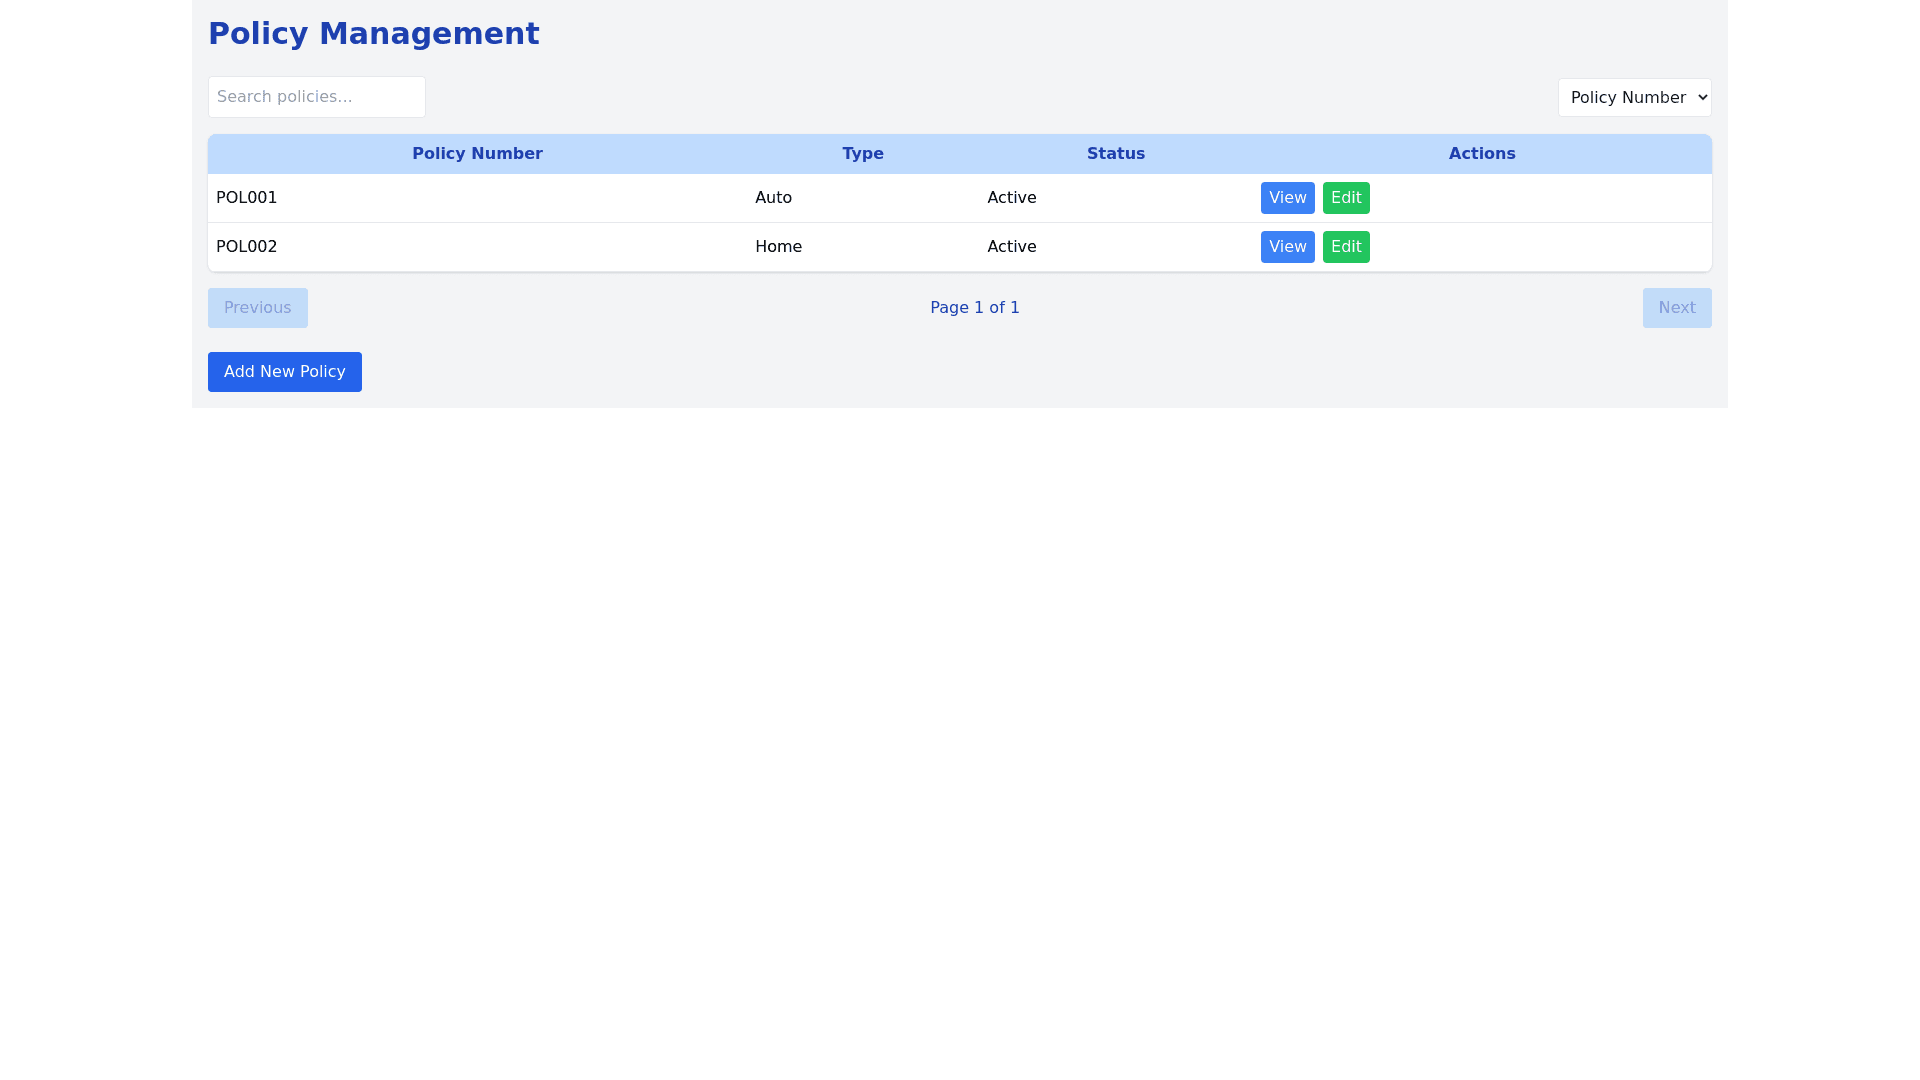Image resolution: width=1920 pixels, height=1080 pixels.
Task: Click the Policy Number column header
Action: [x=477, y=154]
